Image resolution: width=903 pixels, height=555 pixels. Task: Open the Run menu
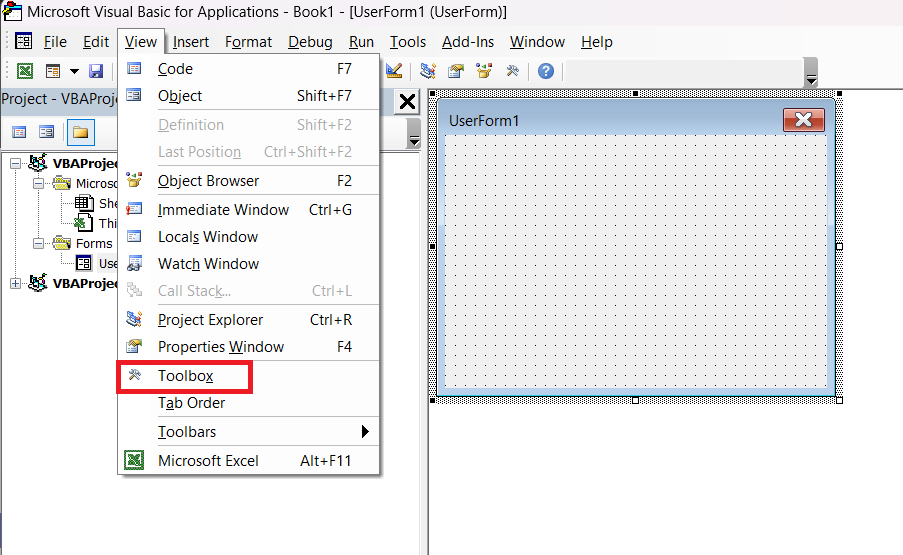361,42
